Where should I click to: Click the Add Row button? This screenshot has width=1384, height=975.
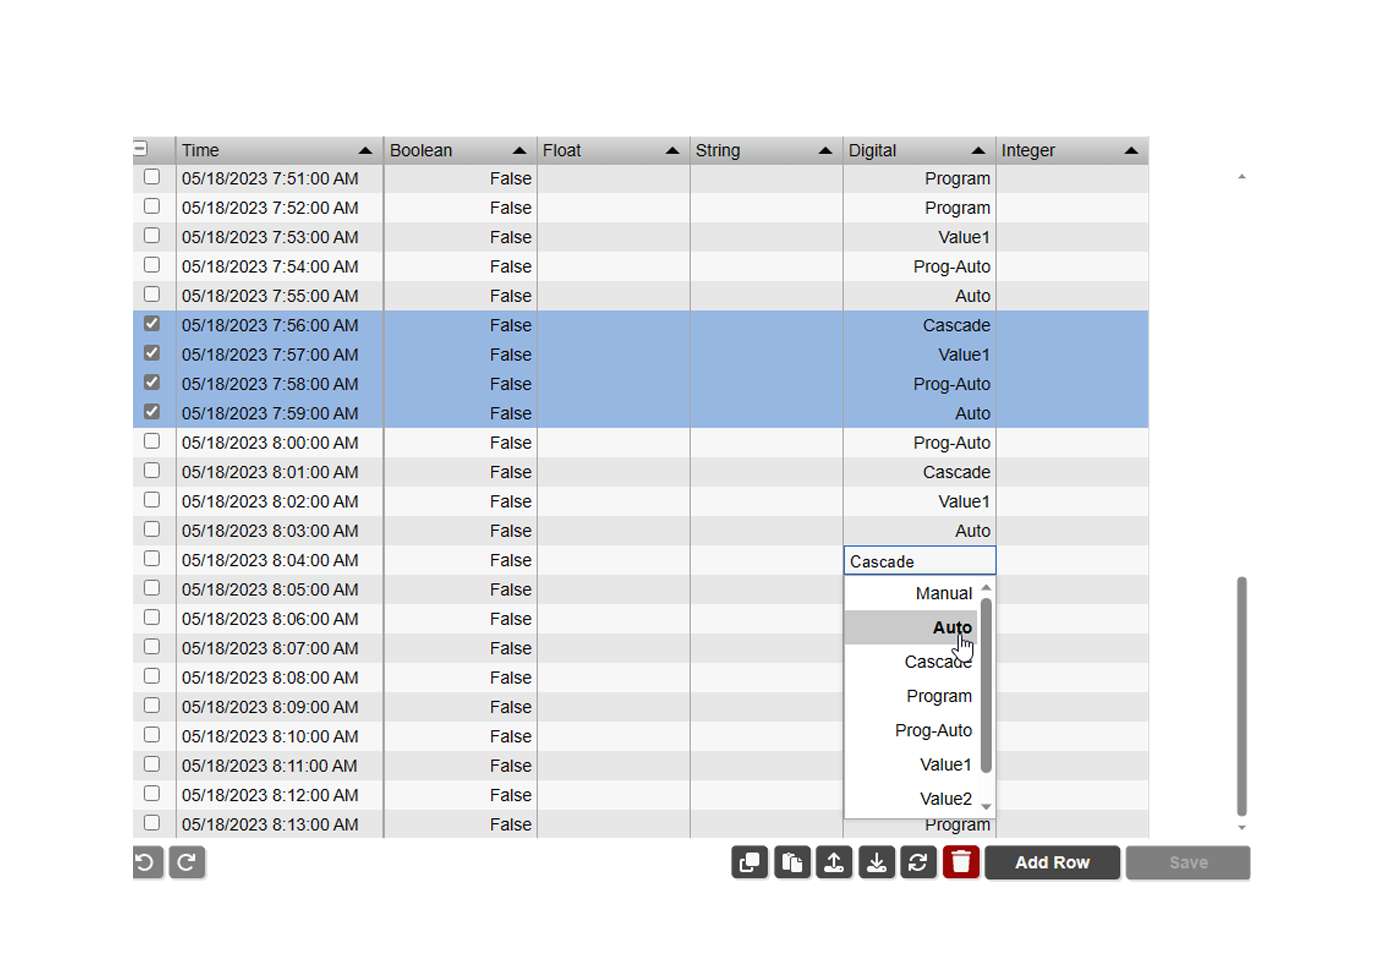1052,862
